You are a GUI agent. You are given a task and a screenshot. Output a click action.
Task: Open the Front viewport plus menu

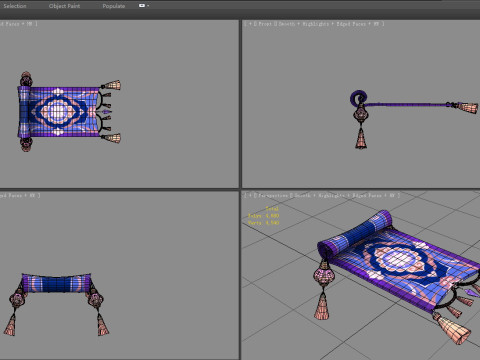pyautogui.click(x=250, y=24)
